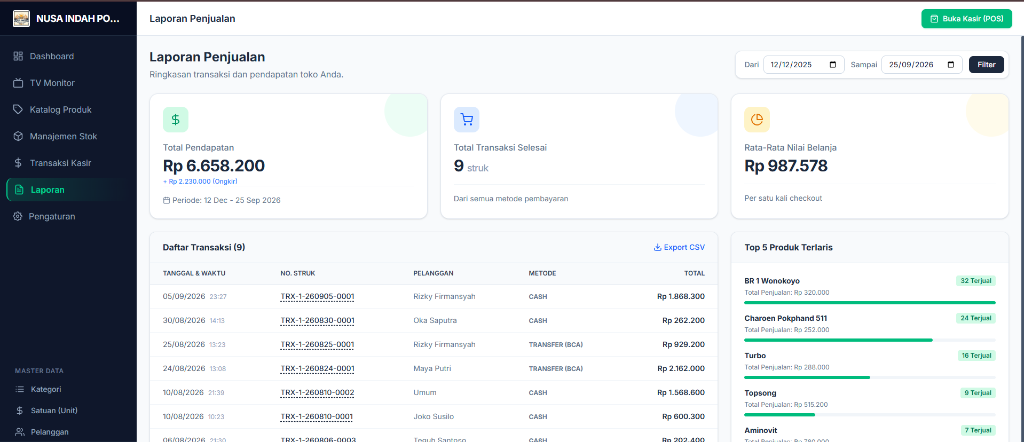Click the Topsong product progress bar

(x=870, y=415)
